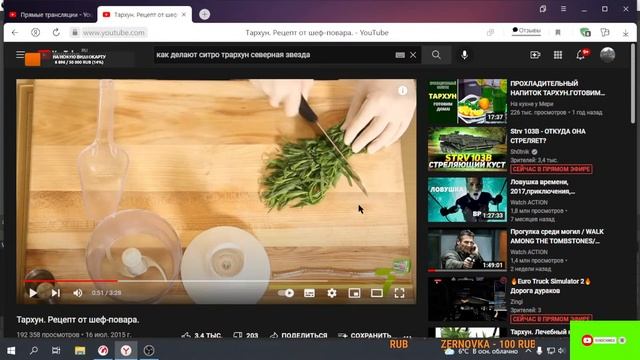The width and height of the screenshot is (640, 360).
Task: Bookmark this page
Action: (x=558, y=33)
